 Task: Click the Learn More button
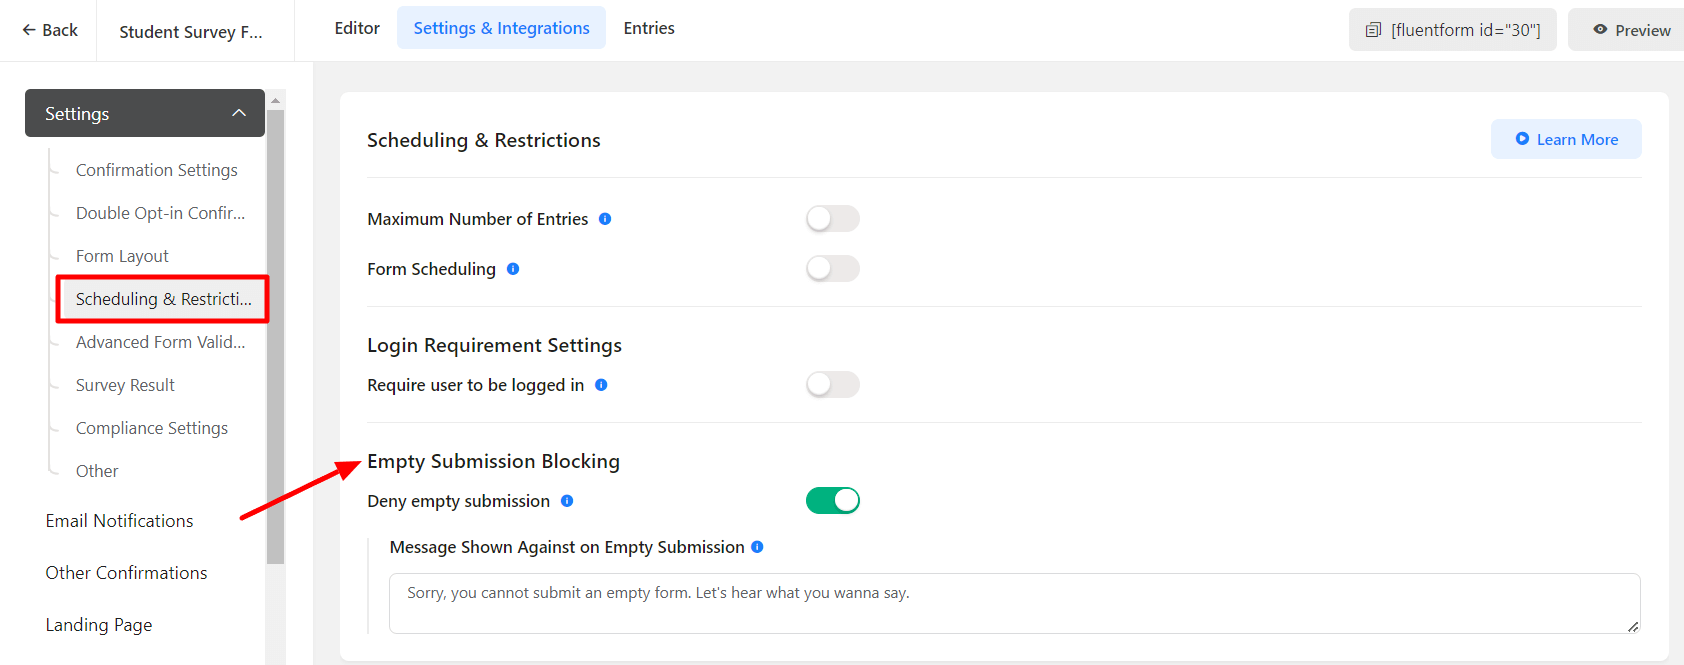point(1565,139)
